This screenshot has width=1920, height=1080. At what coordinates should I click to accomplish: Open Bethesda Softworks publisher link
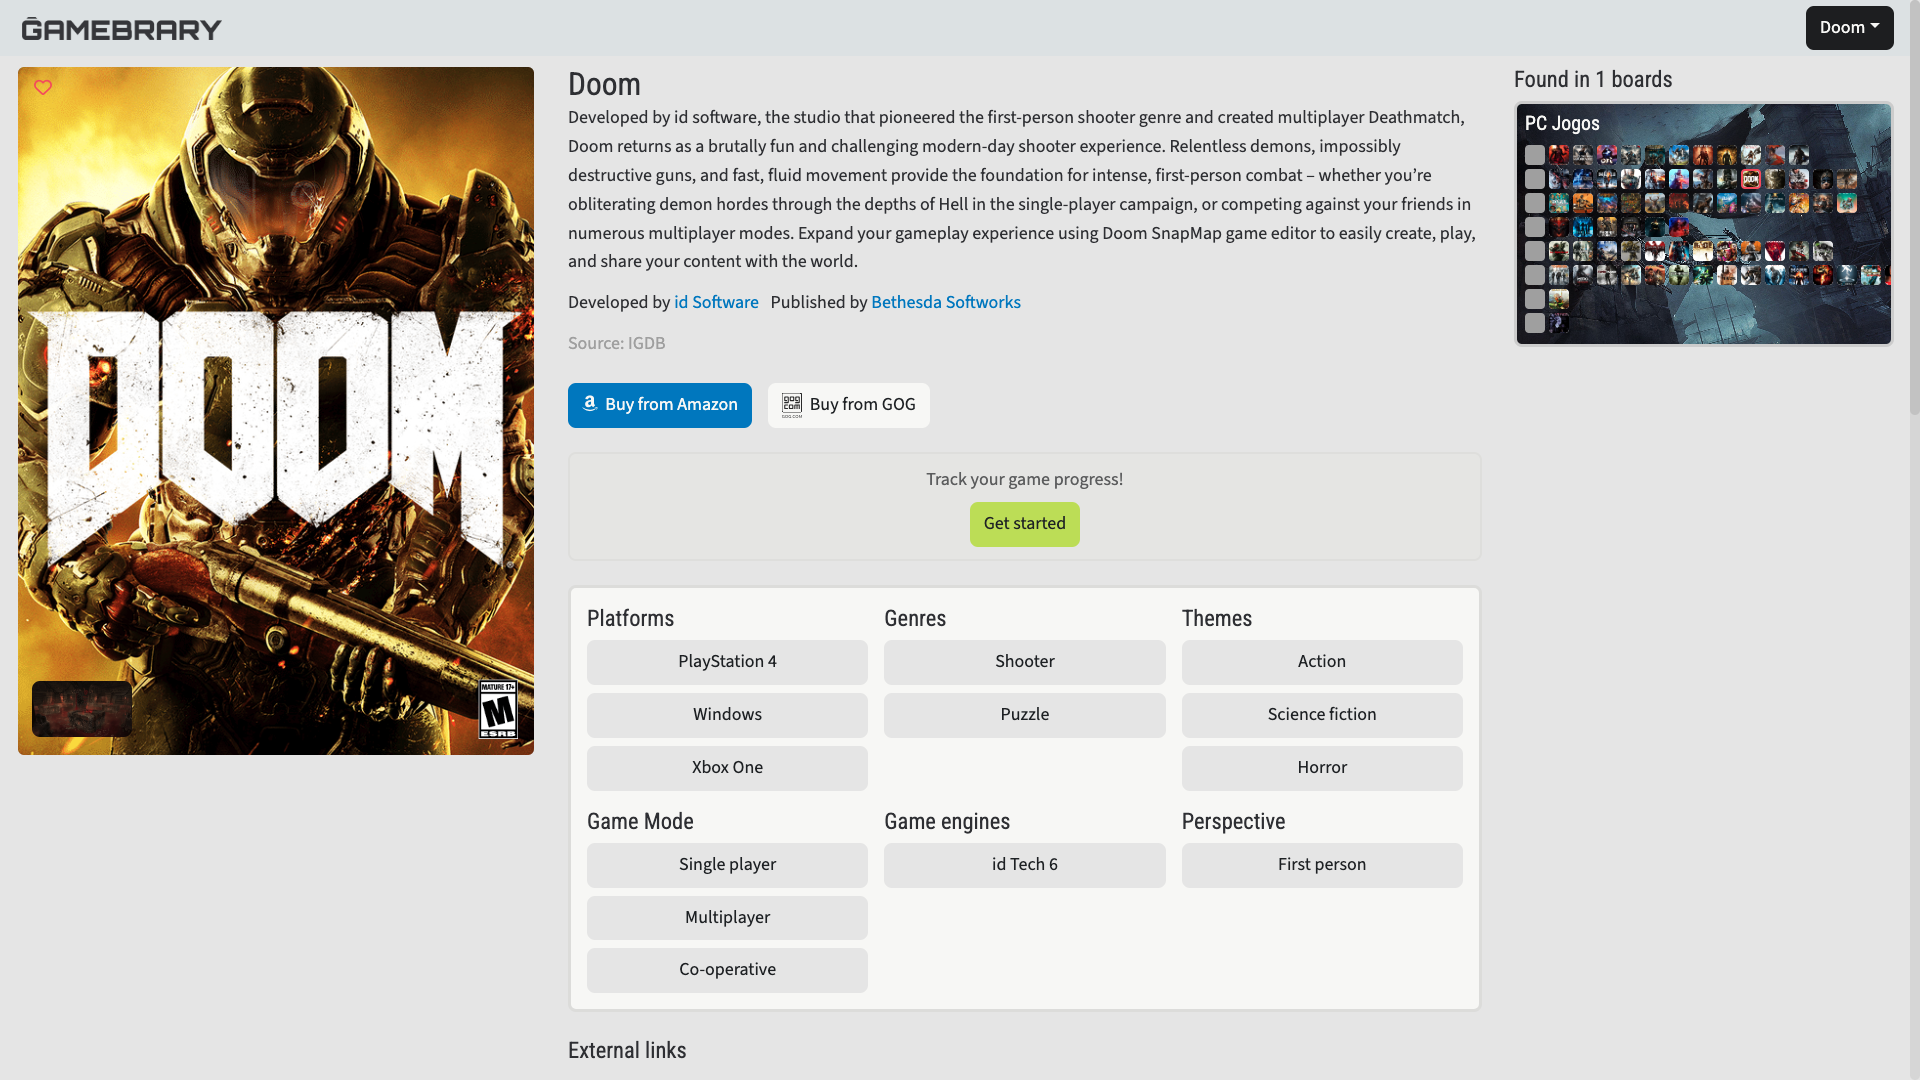[945, 303]
